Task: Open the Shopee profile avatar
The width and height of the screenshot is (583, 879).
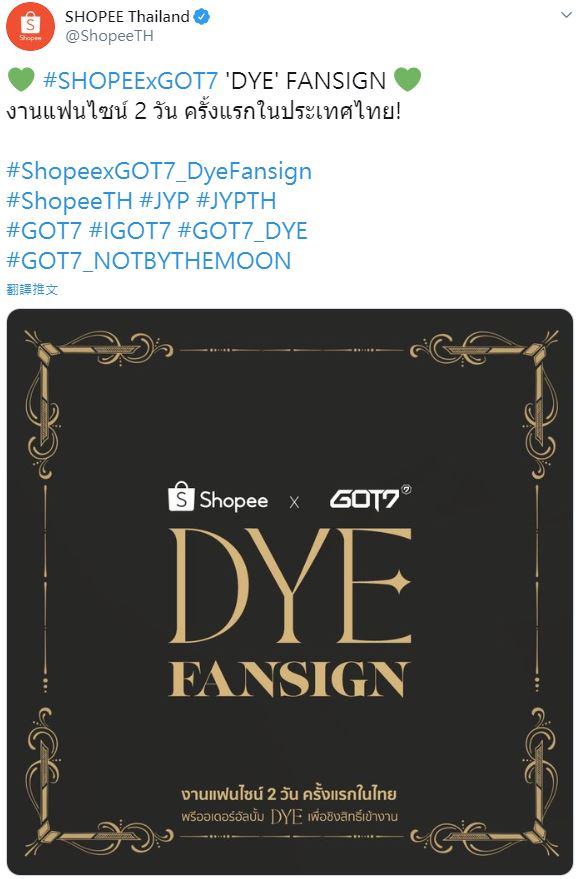Action: (30, 26)
